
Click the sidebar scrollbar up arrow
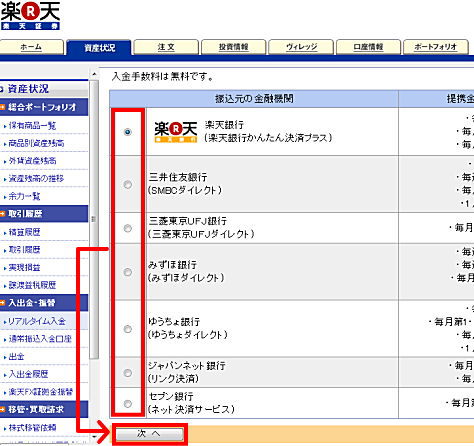point(94,74)
